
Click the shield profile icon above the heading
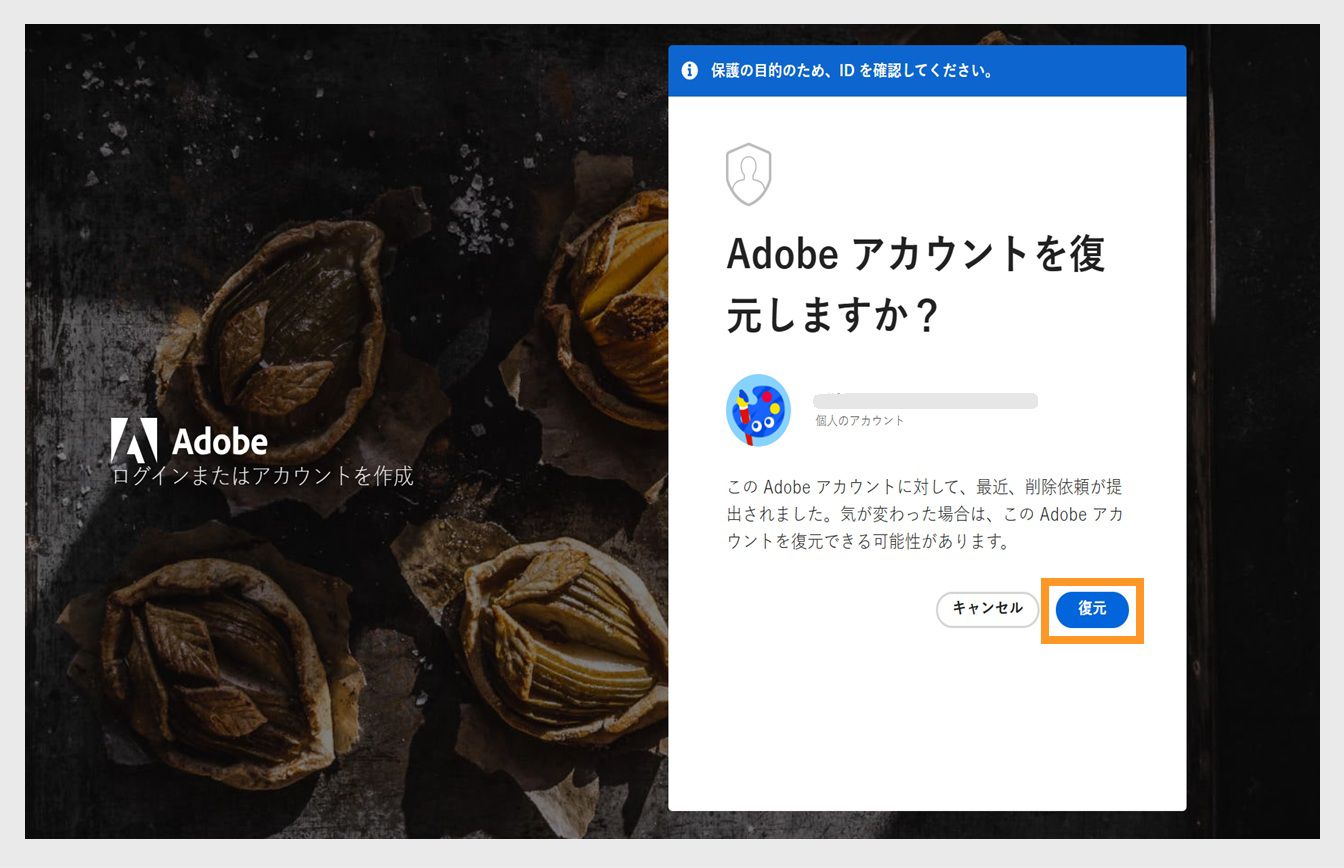tap(749, 172)
